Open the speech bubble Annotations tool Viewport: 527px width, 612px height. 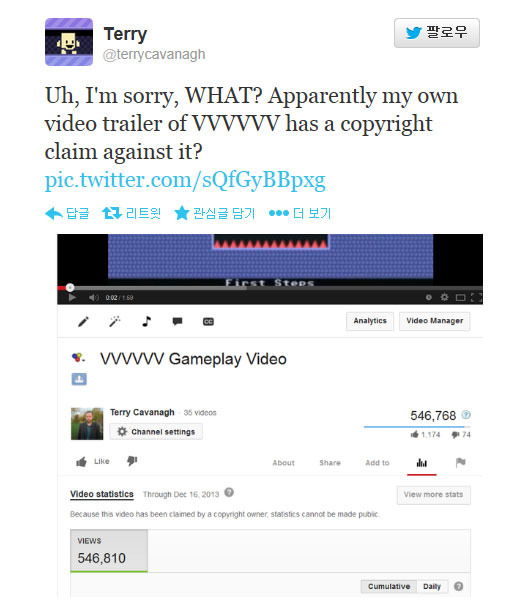pos(177,322)
